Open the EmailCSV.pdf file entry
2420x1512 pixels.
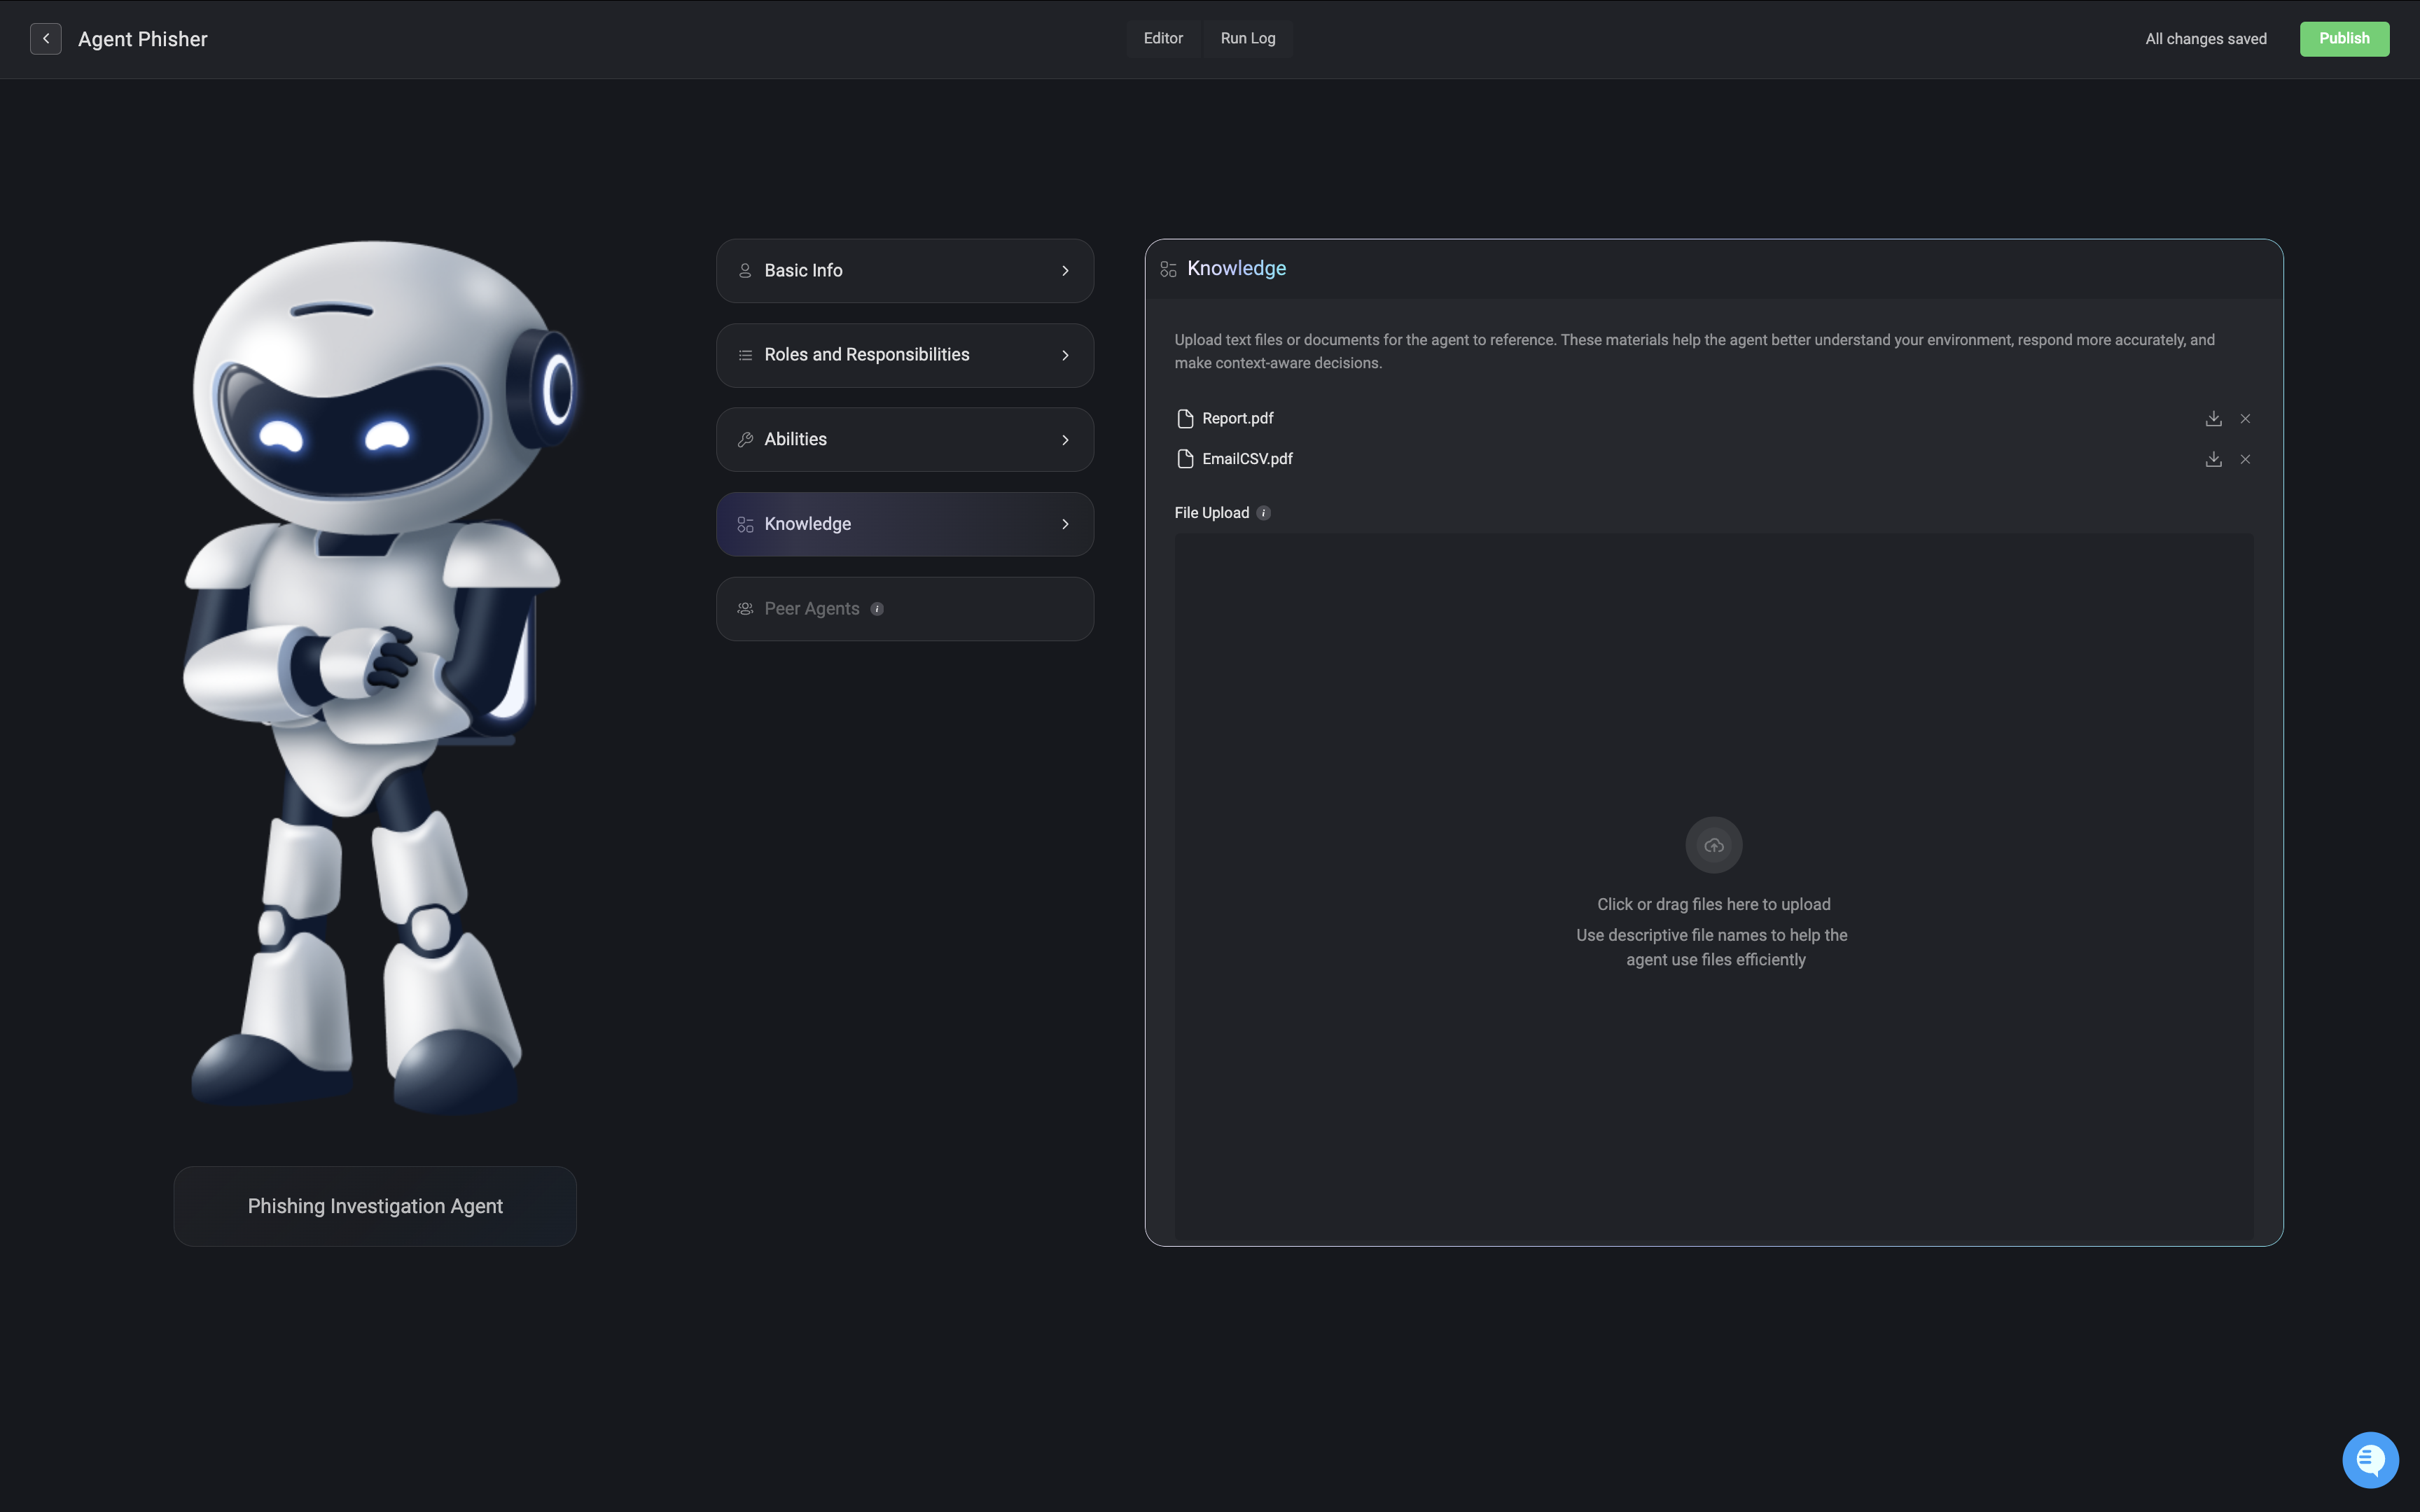(1247, 459)
